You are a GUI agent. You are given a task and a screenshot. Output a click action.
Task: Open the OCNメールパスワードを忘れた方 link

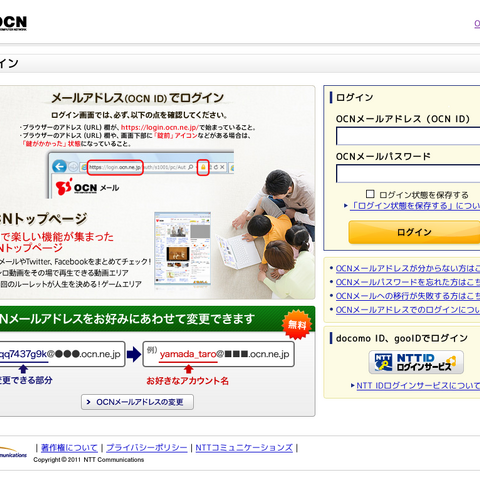[x=408, y=282]
